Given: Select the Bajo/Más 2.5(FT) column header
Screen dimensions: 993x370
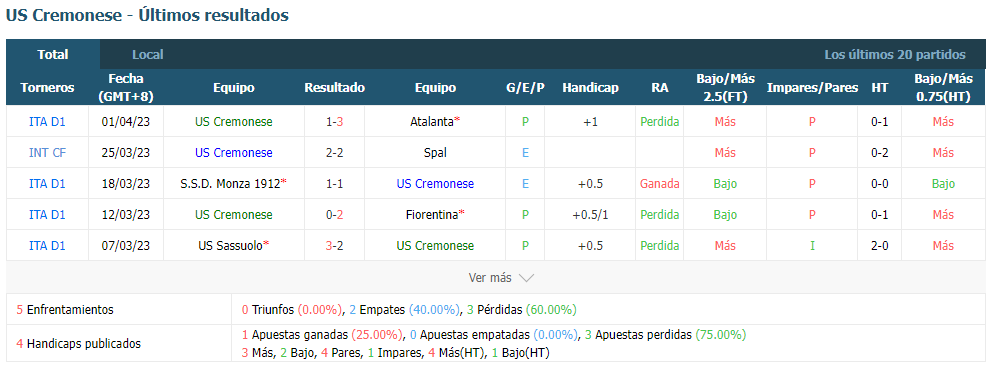Looking at the screenshot, I should point(726,87).
